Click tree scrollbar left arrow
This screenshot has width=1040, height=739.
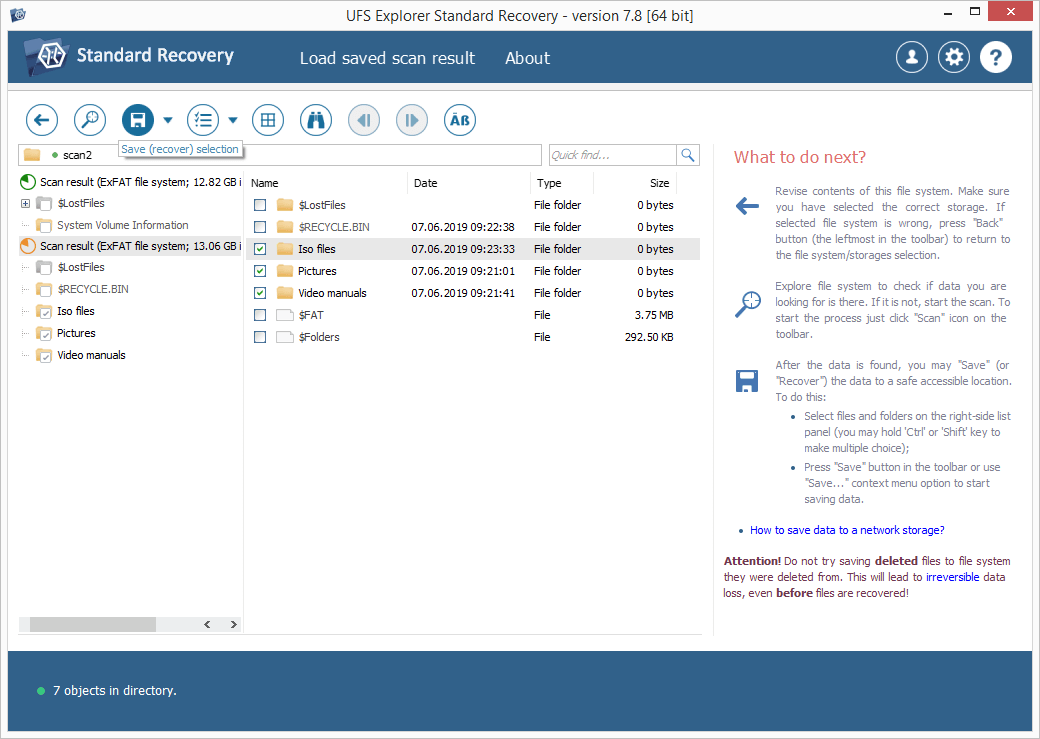pos(207,624)
